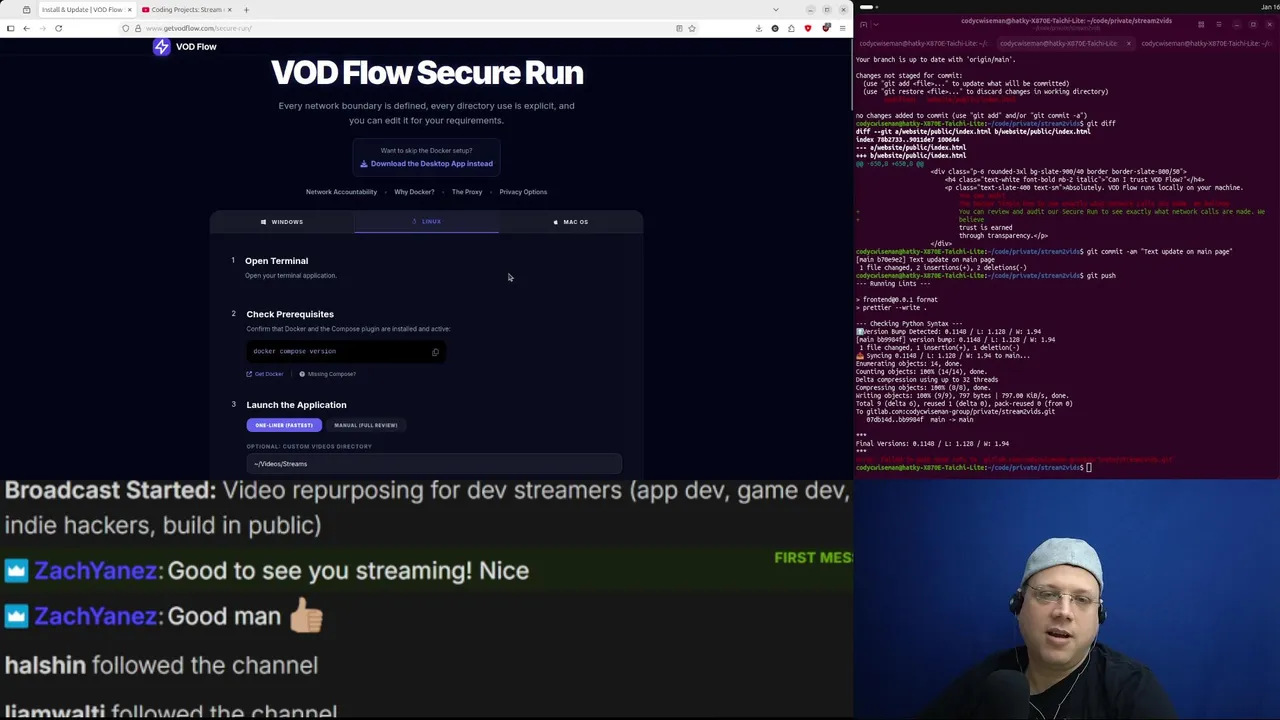
Task: Switch to the Windows instructions tab
Action: 282,222
